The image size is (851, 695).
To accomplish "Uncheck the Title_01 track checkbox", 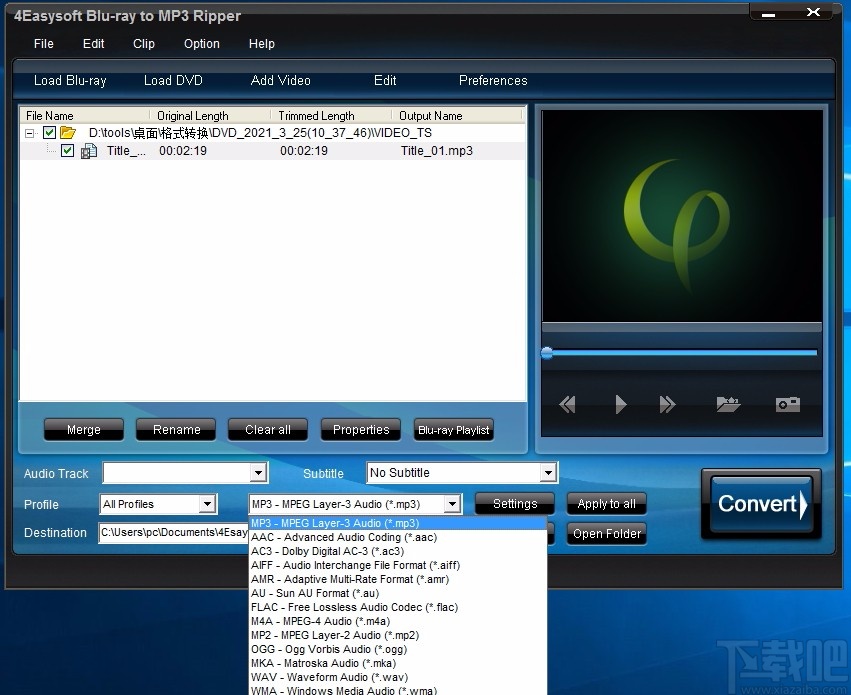I will (x=67, y=150).
